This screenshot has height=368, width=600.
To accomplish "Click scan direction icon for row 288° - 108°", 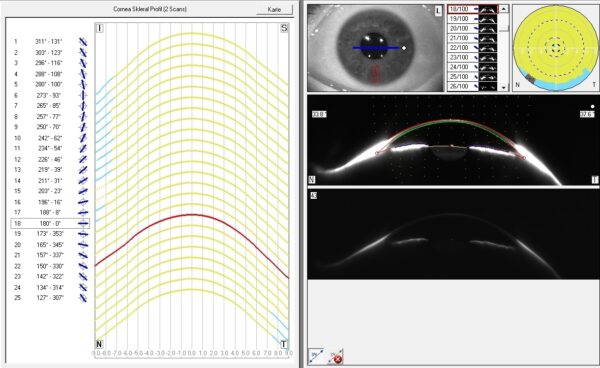I will [83, 74].
